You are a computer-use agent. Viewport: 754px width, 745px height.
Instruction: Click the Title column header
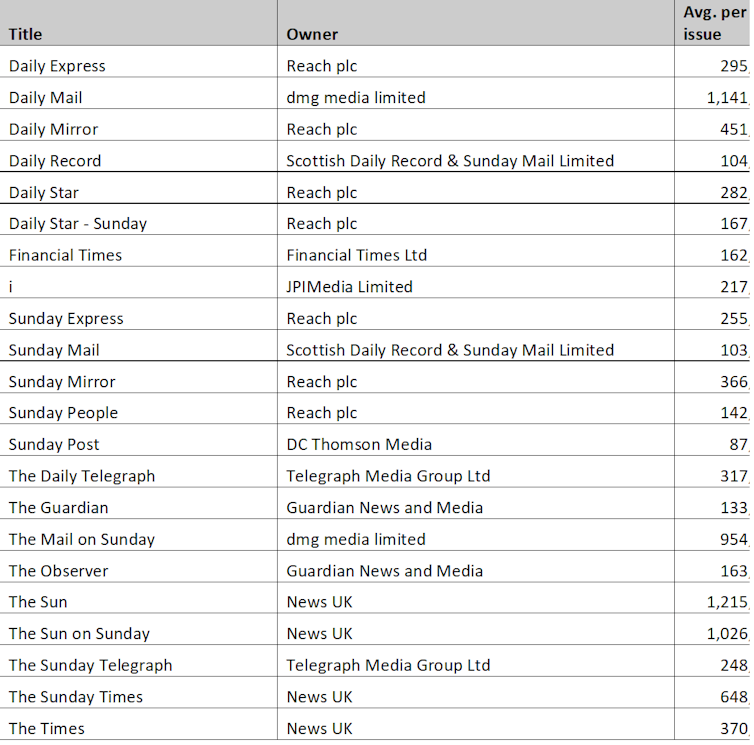(26, 34)
